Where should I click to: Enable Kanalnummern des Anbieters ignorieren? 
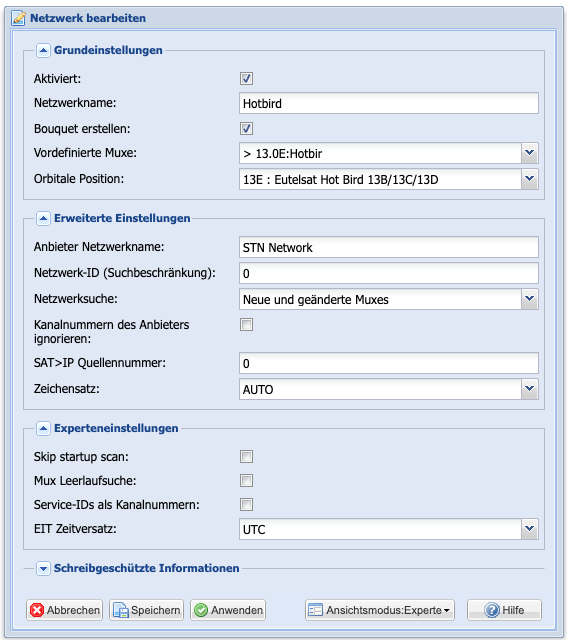click(247, 325)
